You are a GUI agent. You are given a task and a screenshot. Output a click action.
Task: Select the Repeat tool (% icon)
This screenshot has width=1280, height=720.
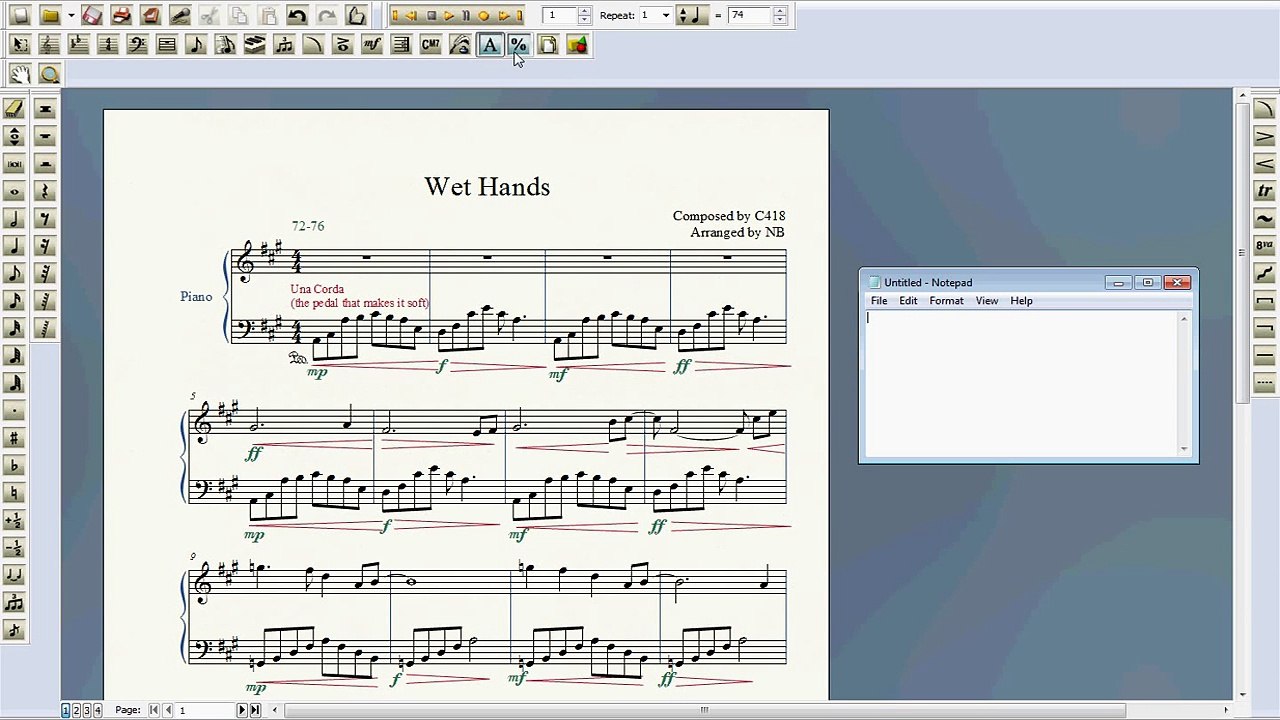tap(518, 45)
